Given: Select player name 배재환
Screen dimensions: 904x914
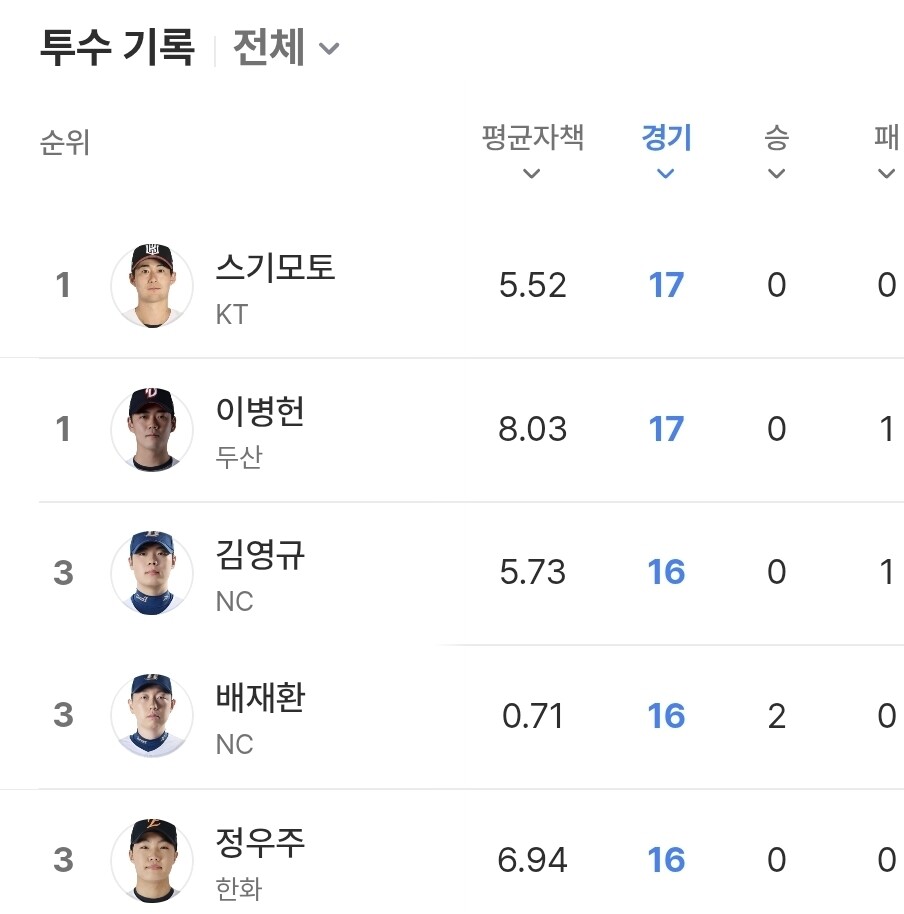Looking at the screenshot, I should tap(260, 698).
